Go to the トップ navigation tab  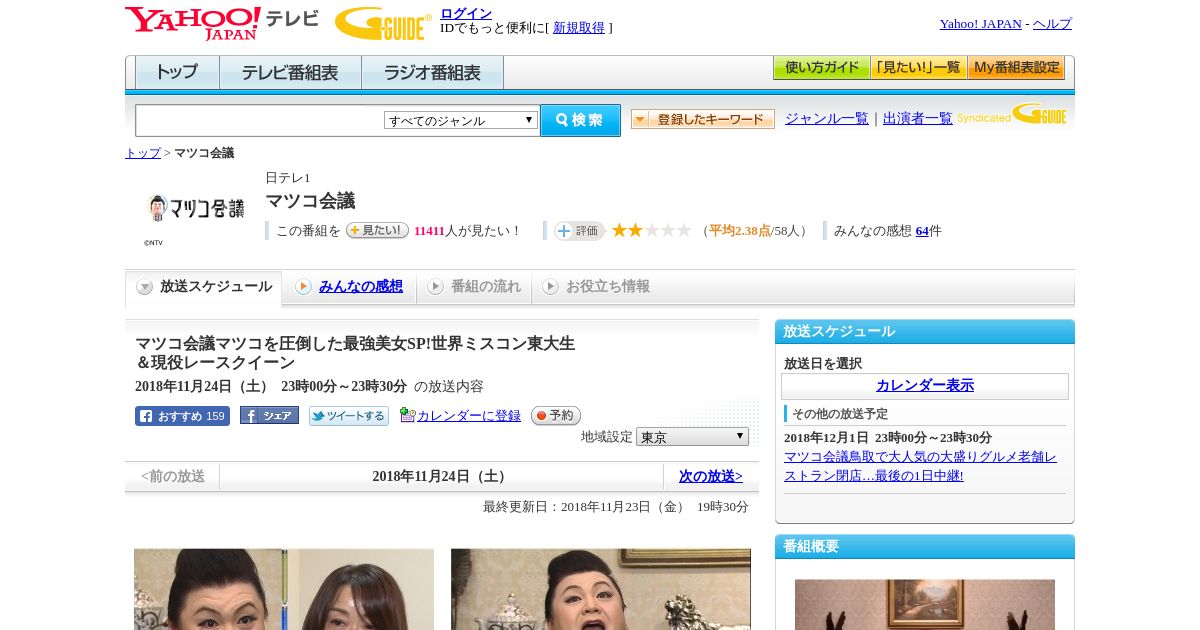click(177, 72)
